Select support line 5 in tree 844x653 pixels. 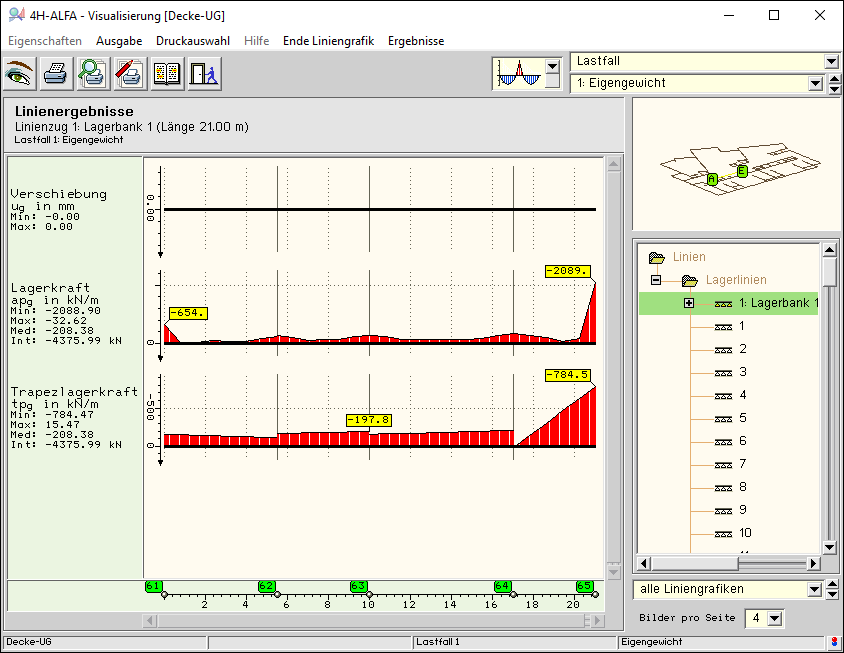point(742,418)
